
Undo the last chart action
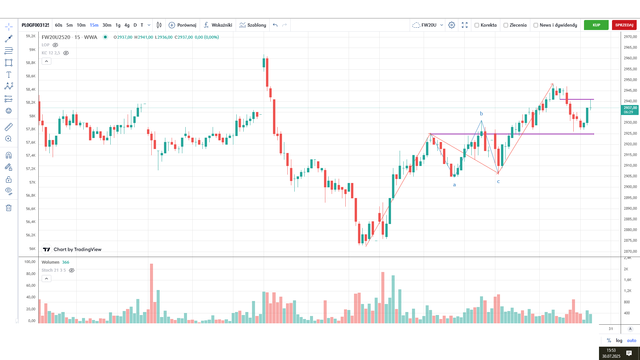coord(275,25)
